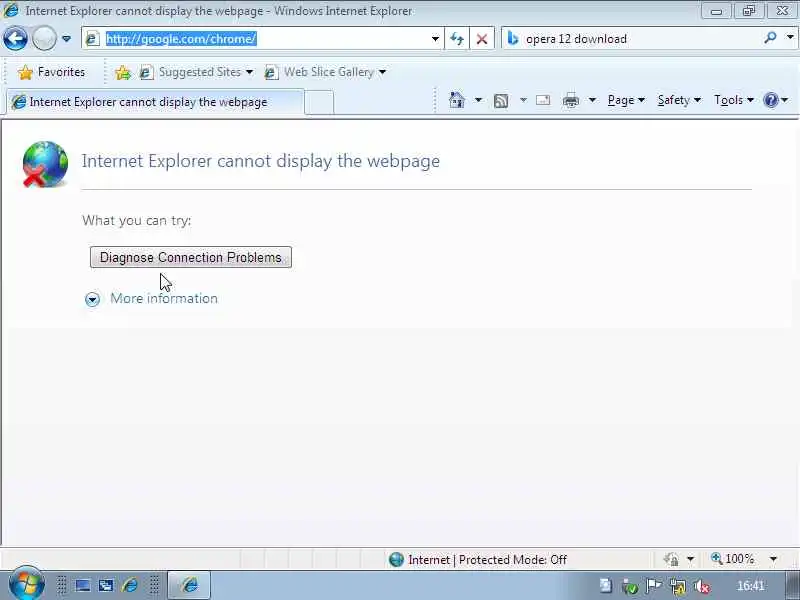This screenshot has height=600, width=800.
Task: Click the page icon inside the address bar
Action: click(x=92, y=39)
